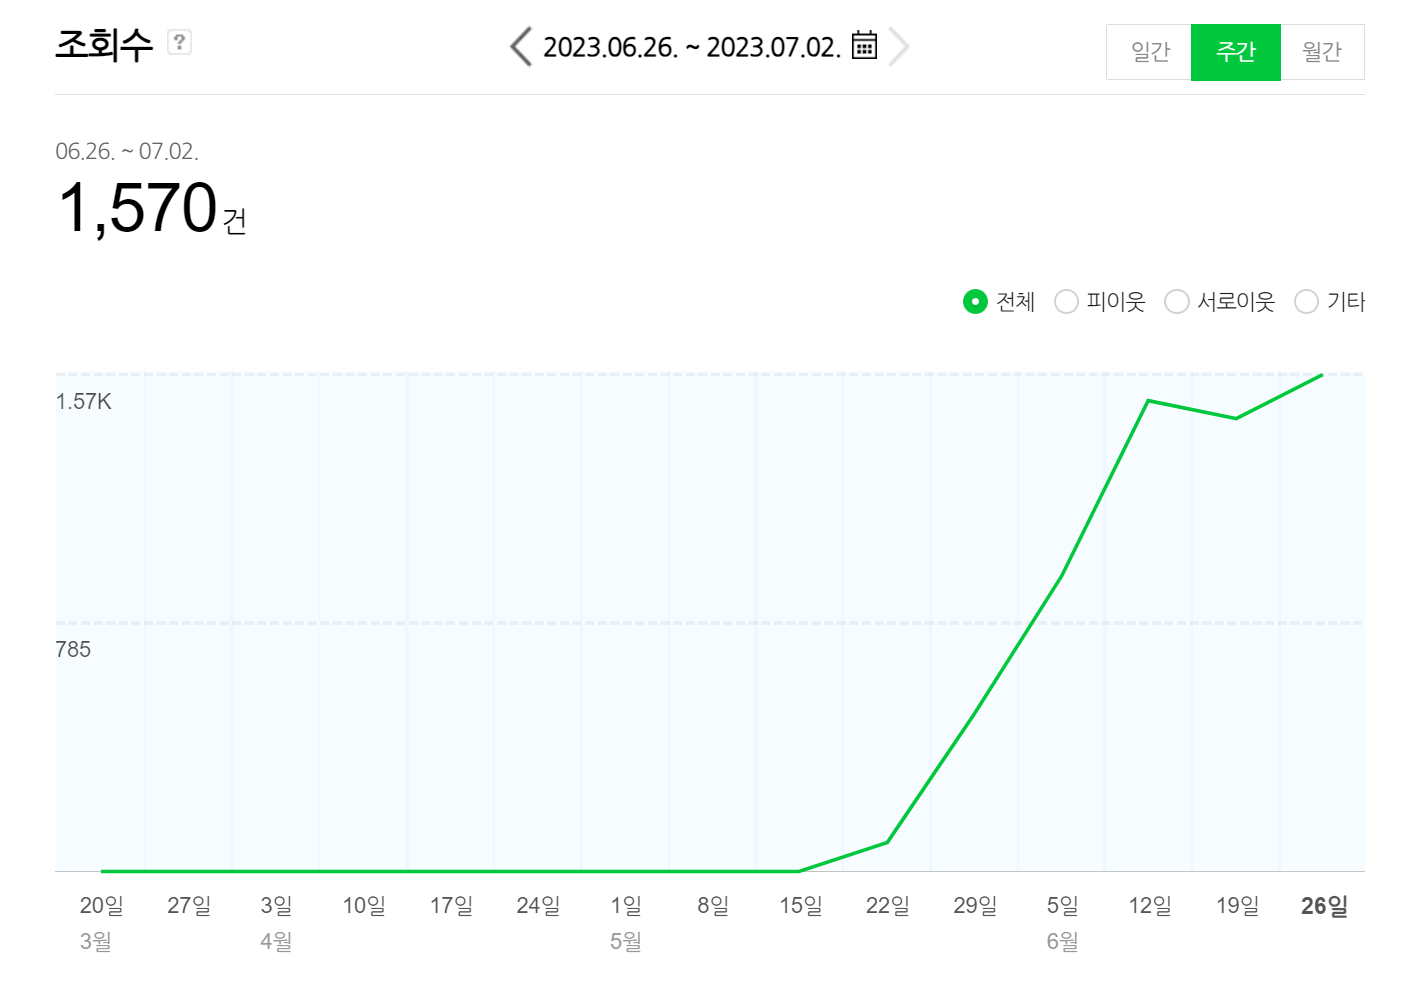Click the 5일 June data point on line
Viewport: 1427px width, 1008px height.
pos(1062,575)
